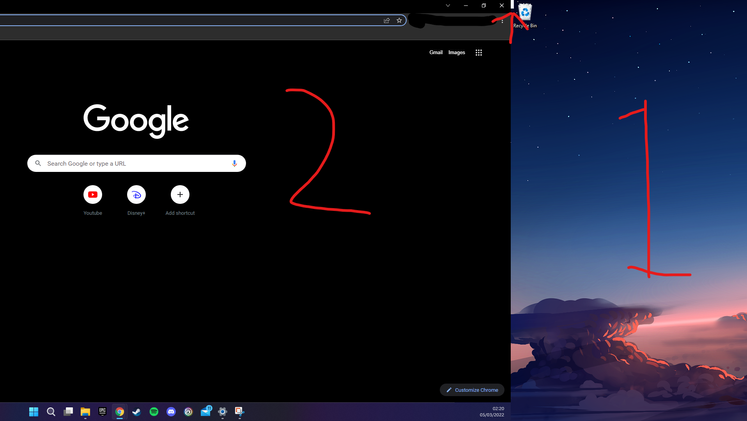The width and height of the screenshot is (747, 421).
Task: Open the Mail app from the taskbar
Action: pos(206,411)
